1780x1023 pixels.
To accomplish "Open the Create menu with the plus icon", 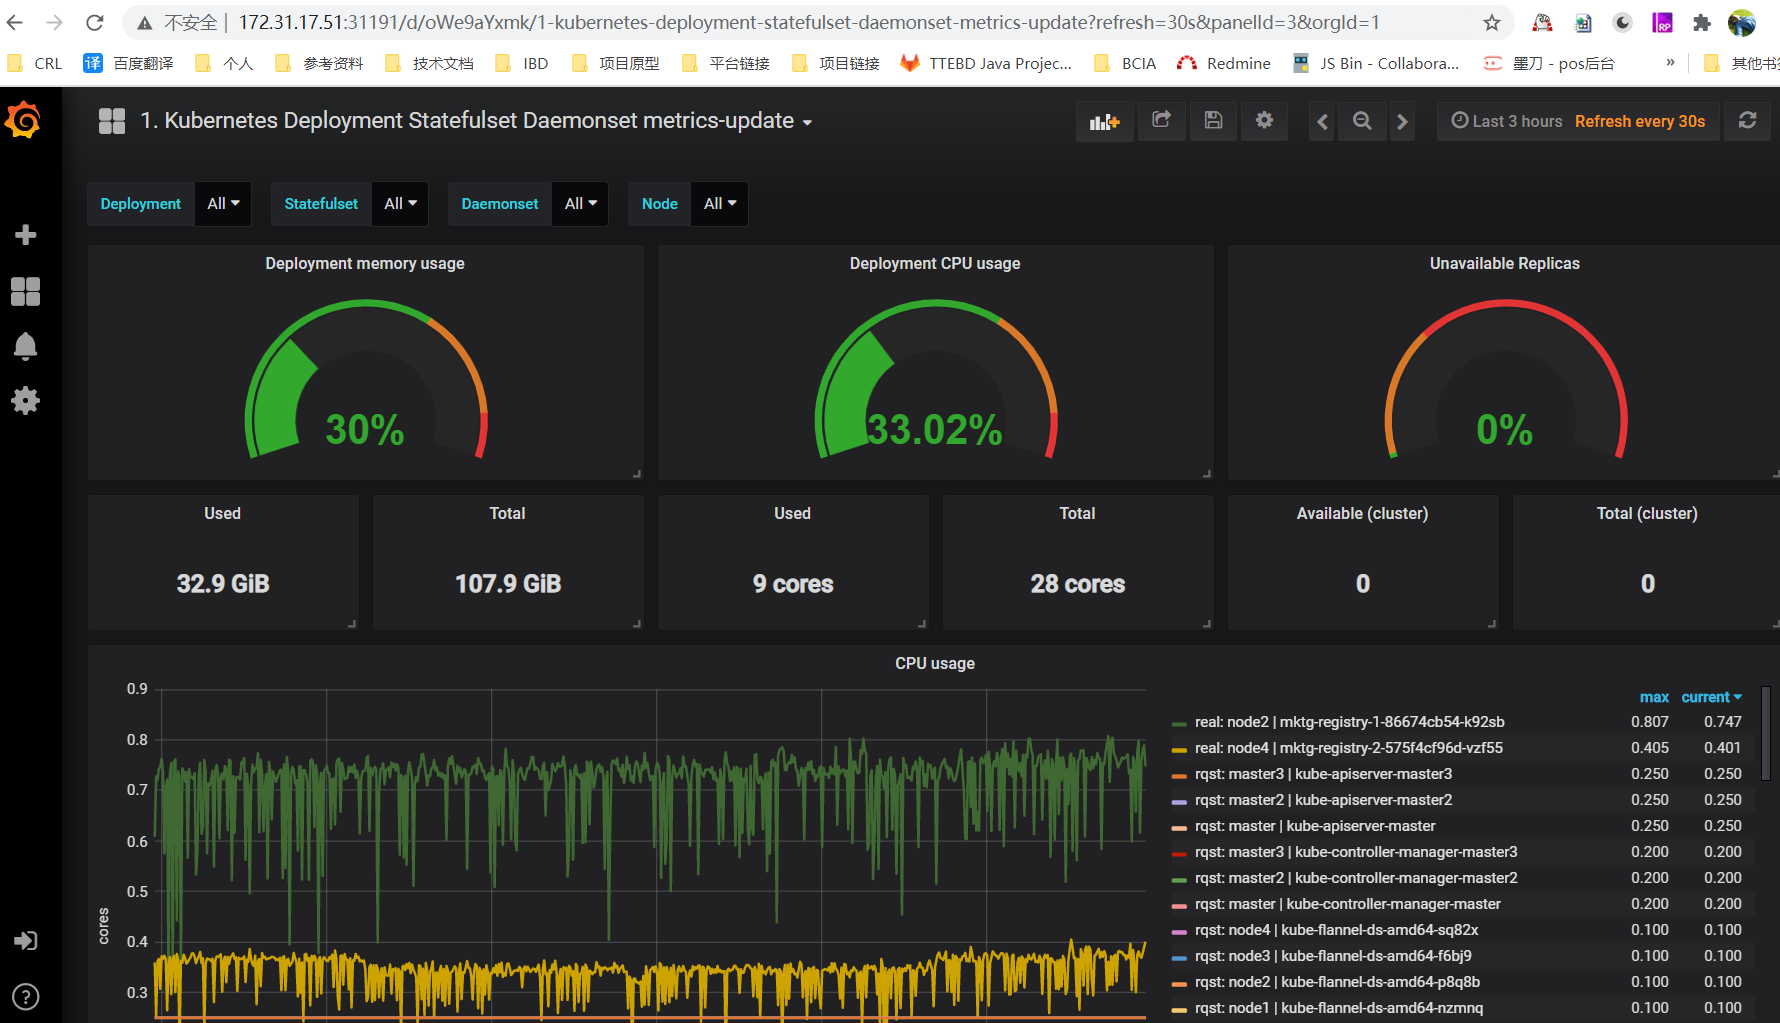I will click(25, 234).
